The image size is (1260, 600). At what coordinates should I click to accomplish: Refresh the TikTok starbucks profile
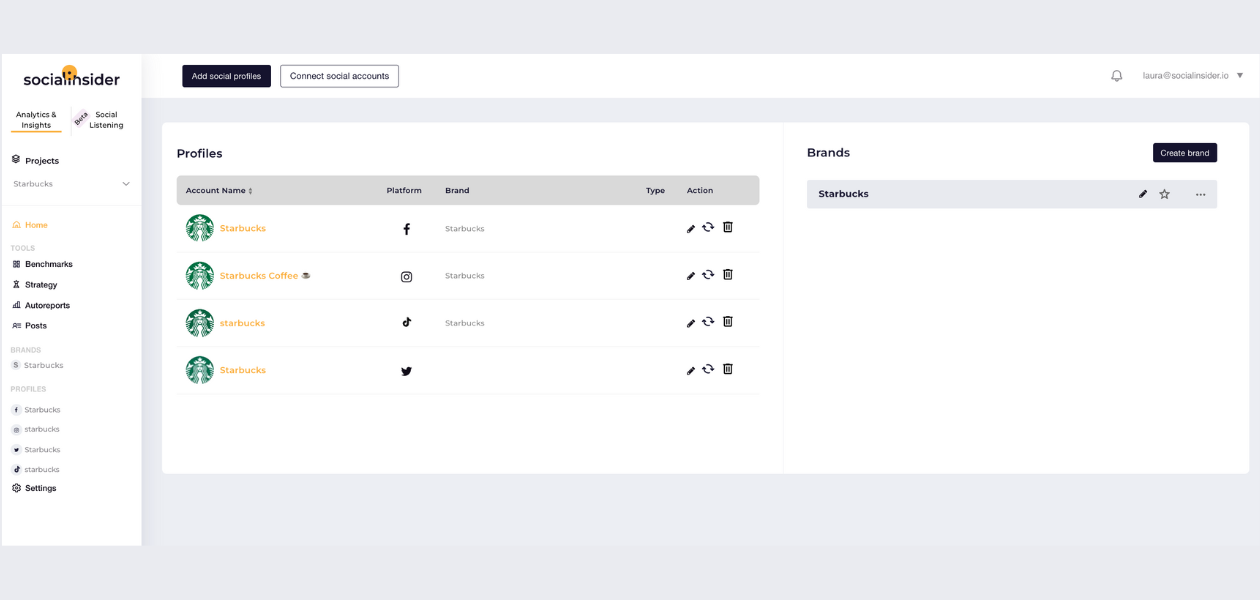click(708, 321)
